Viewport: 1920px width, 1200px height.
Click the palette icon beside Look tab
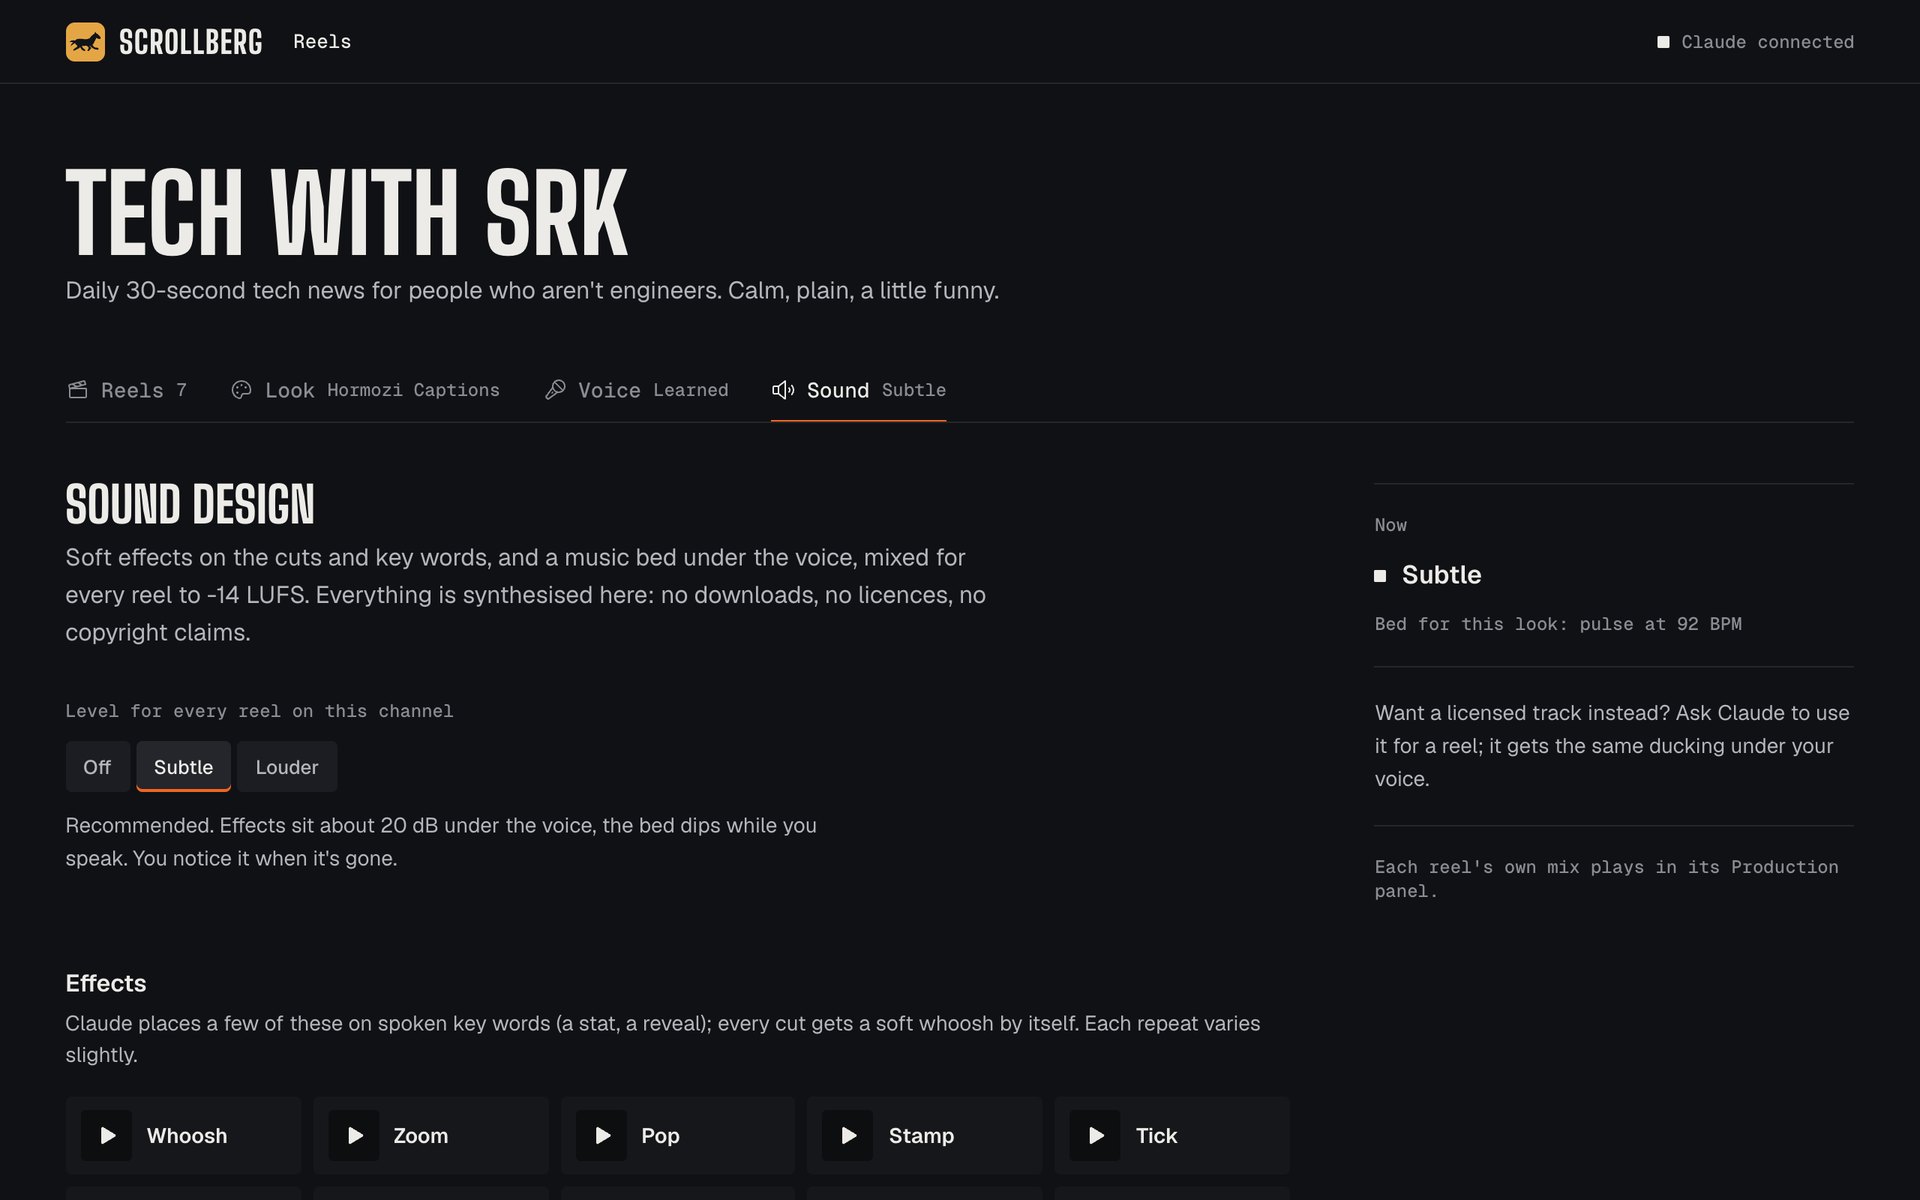pyautogui.click(x=241, y=390)
